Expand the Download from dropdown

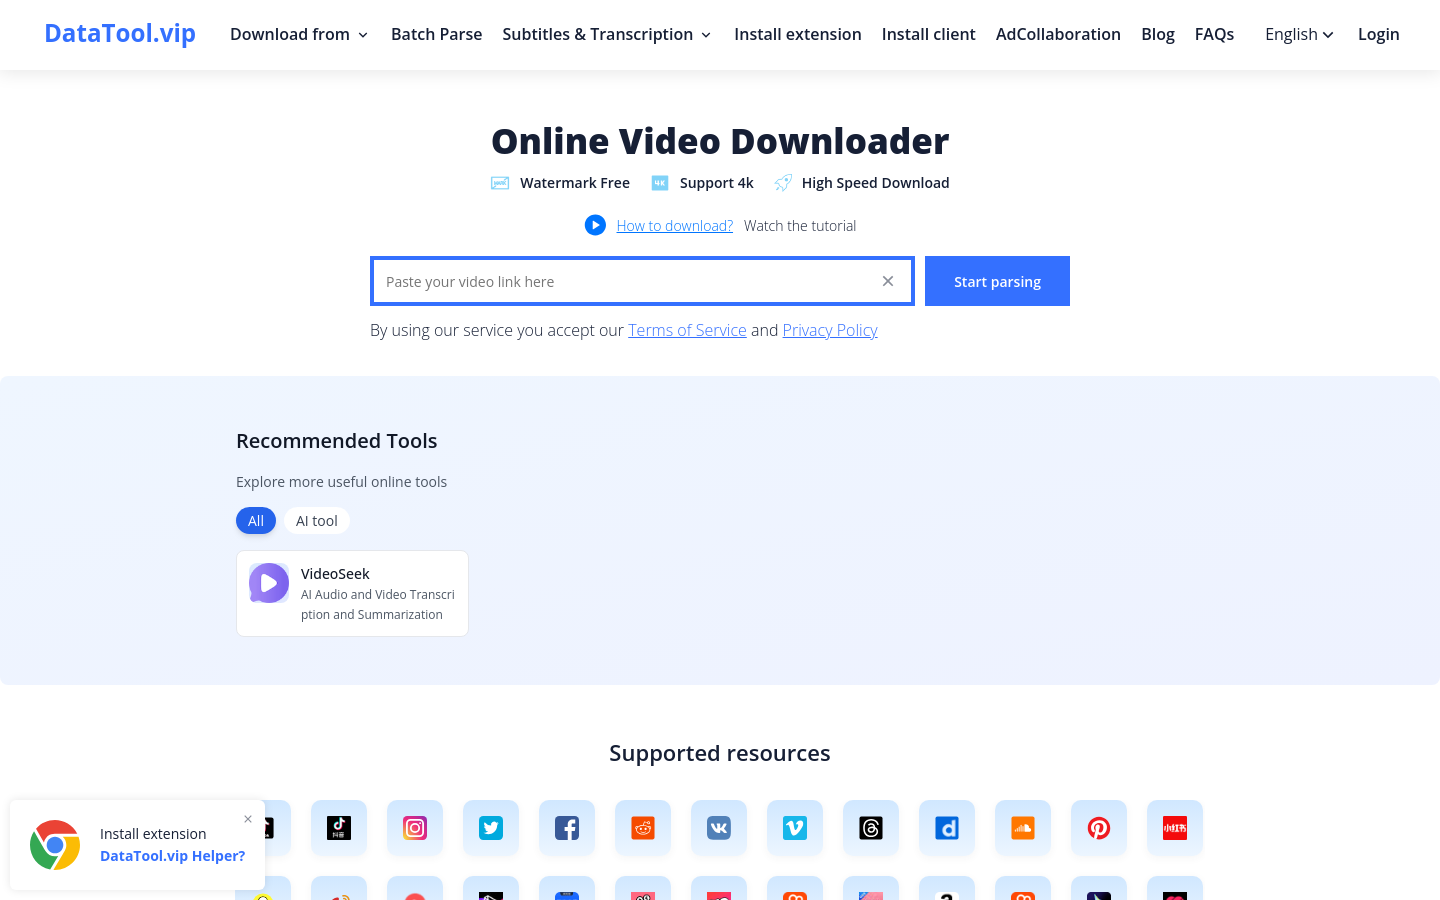point(299,34)
